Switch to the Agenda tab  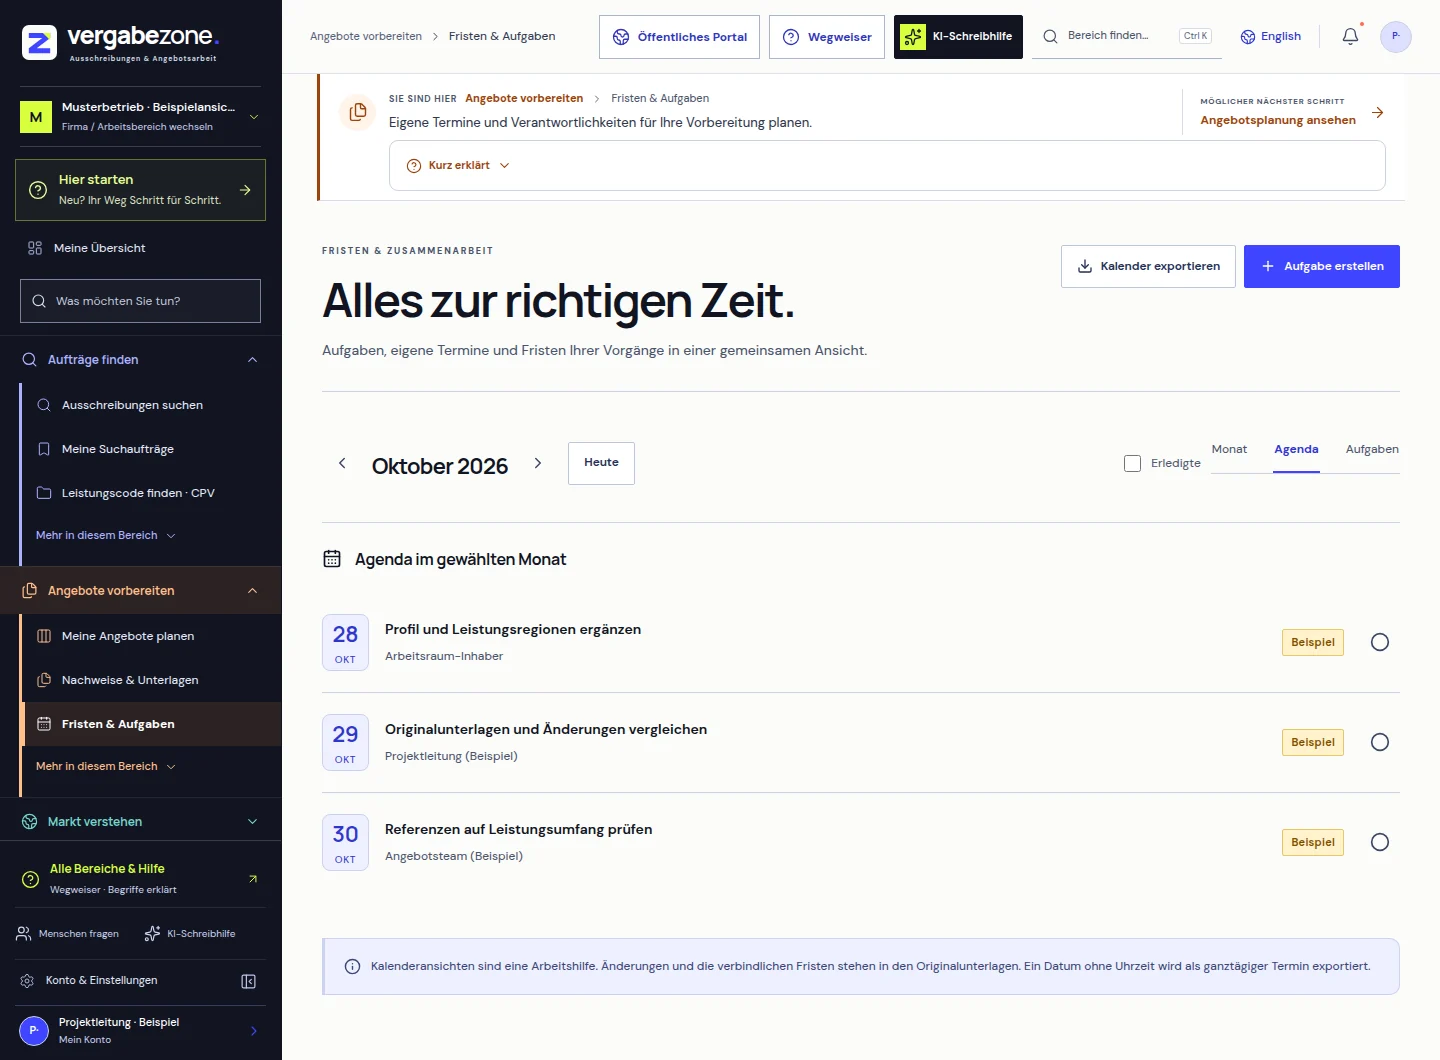(x=1296, y=450)
